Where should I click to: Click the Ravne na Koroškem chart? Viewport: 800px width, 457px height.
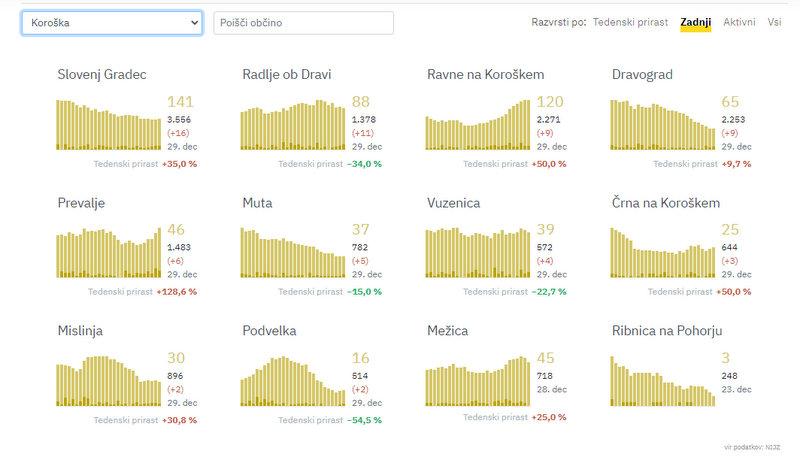coord(477,124)
